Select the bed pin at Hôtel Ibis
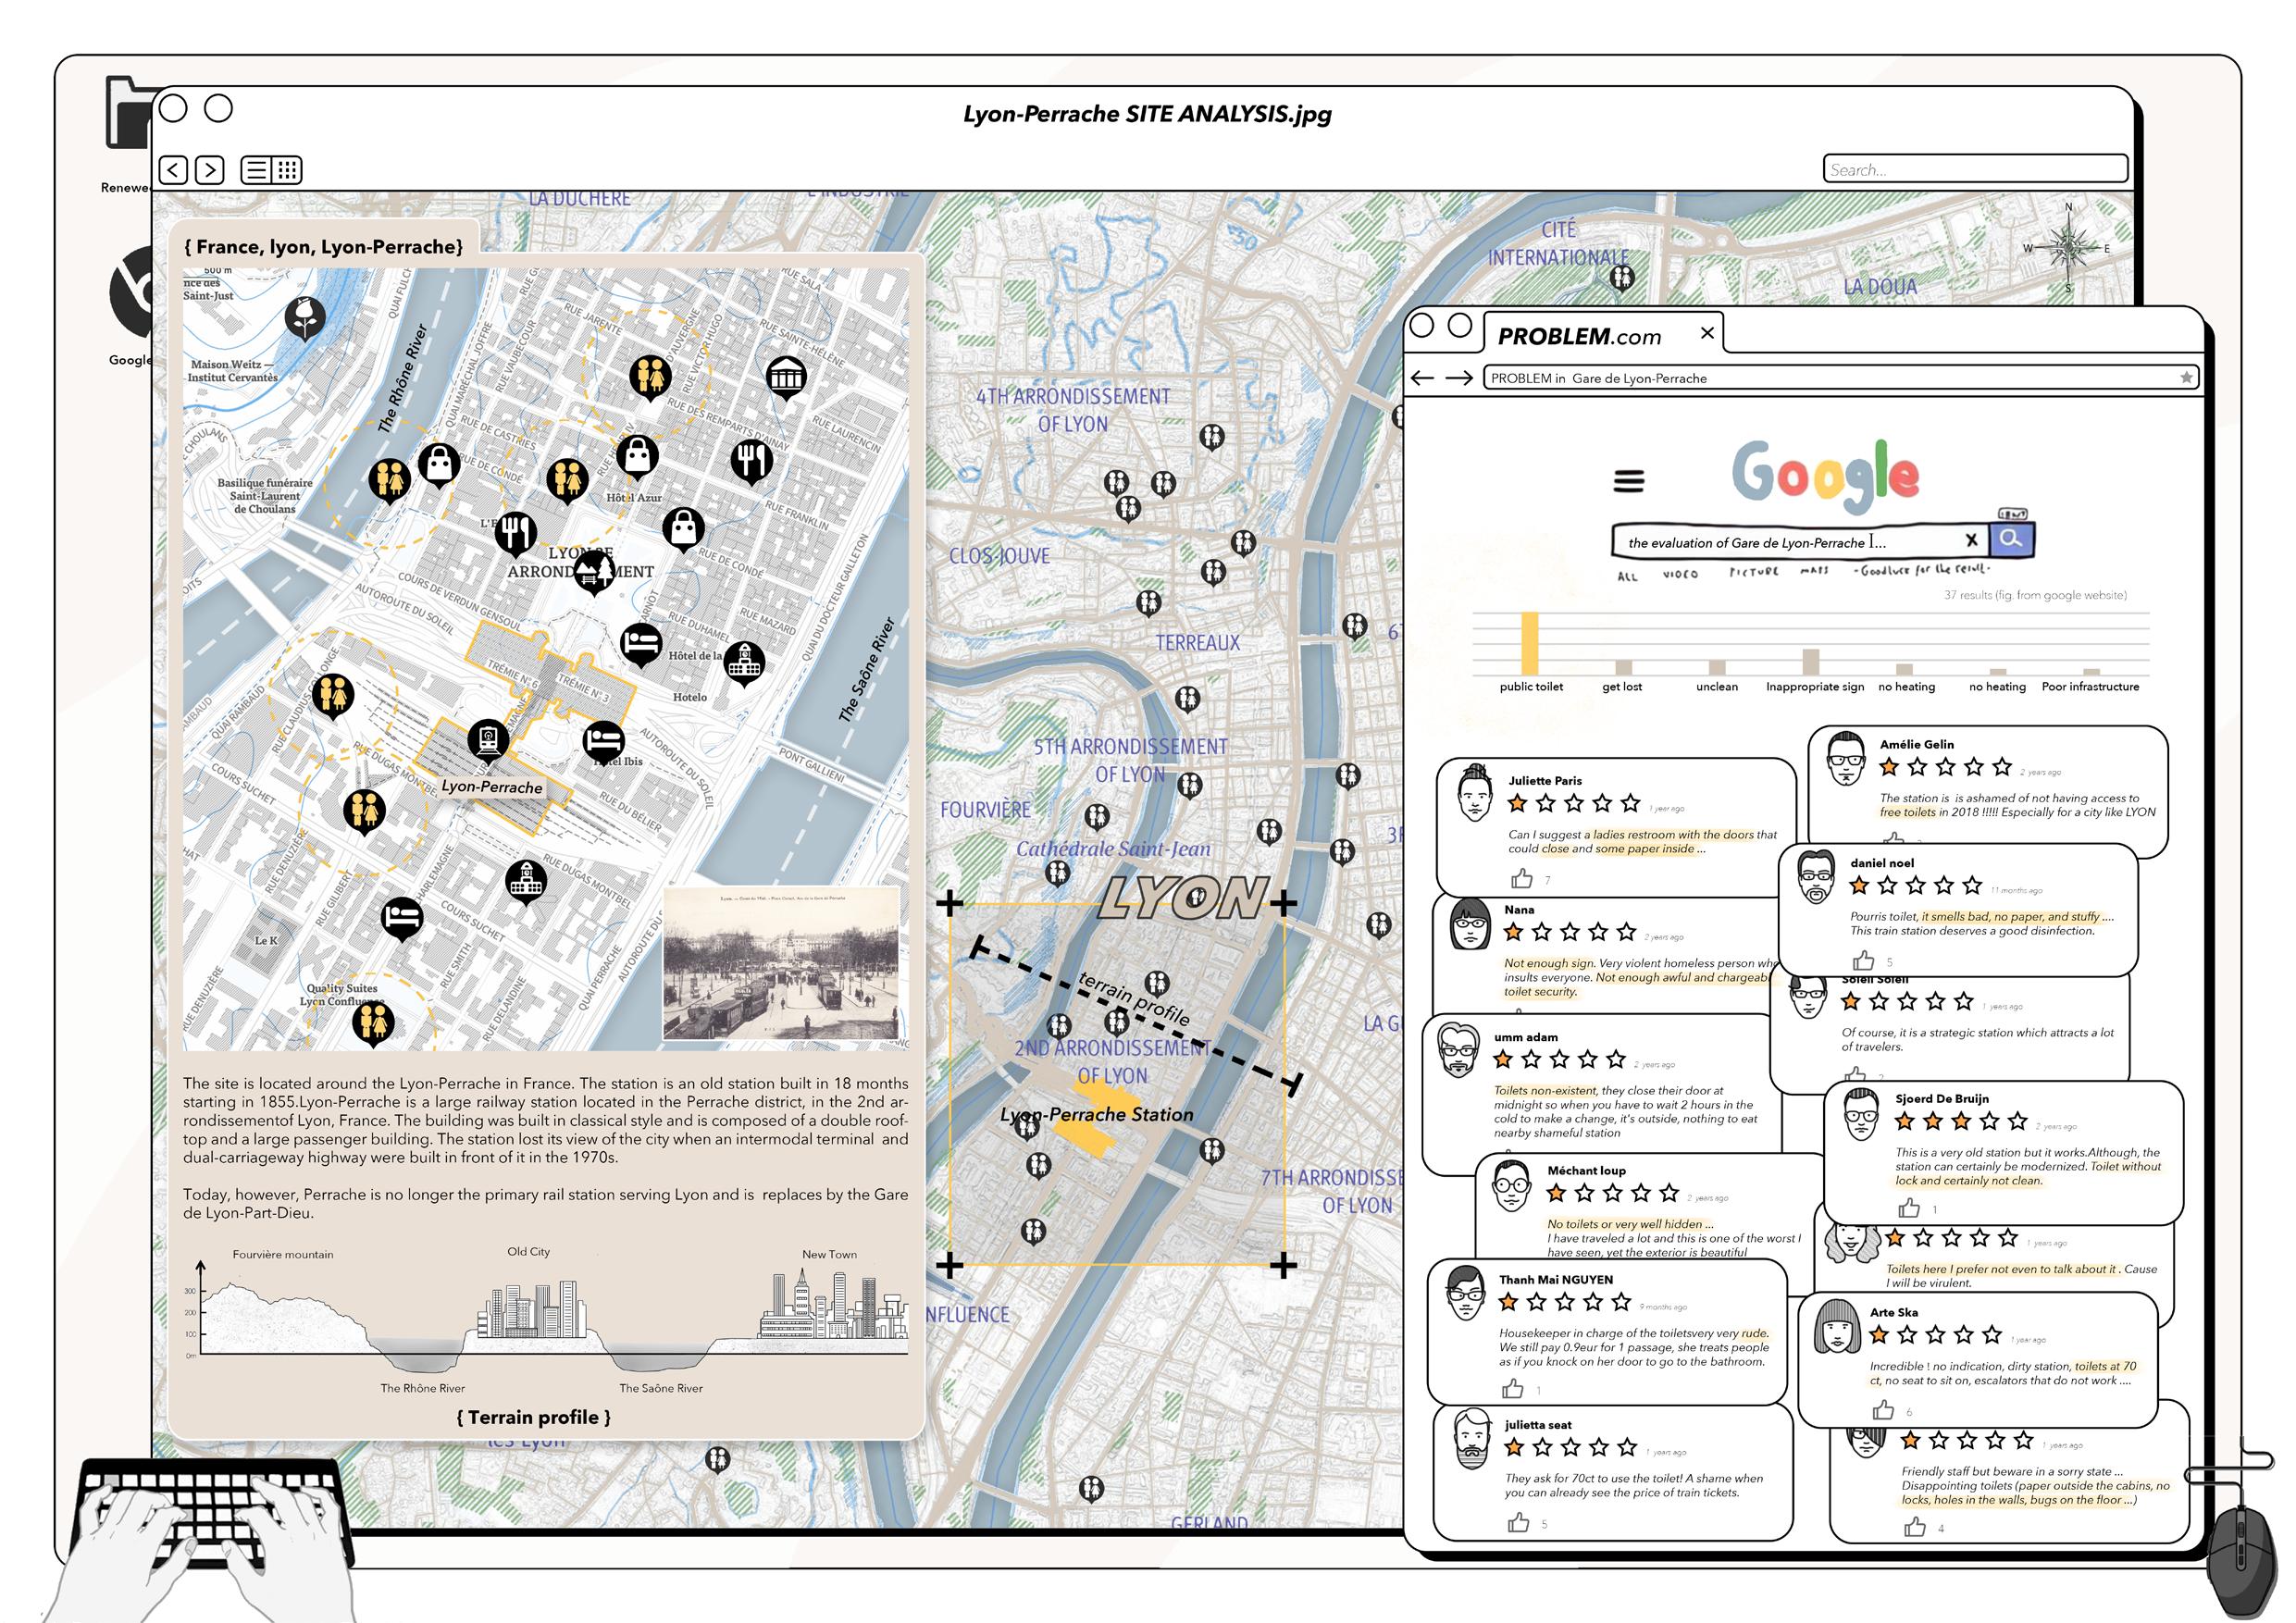The image size is (2296, 1623). click(604, 743)
